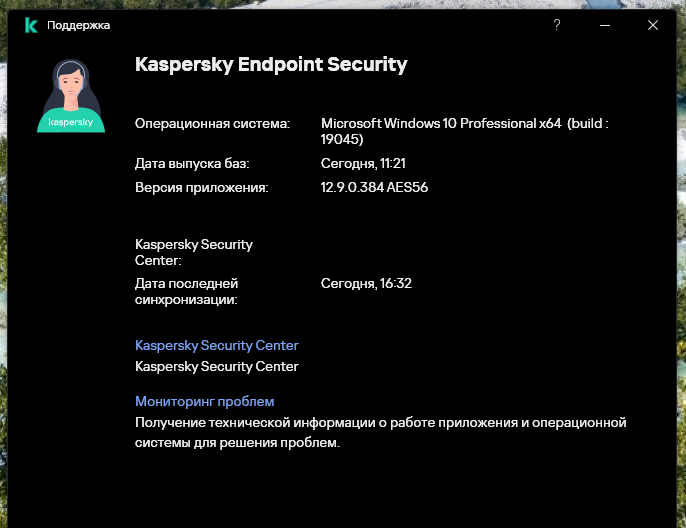
Task: Click the Поддержка window title text
Action: [78, 25]
